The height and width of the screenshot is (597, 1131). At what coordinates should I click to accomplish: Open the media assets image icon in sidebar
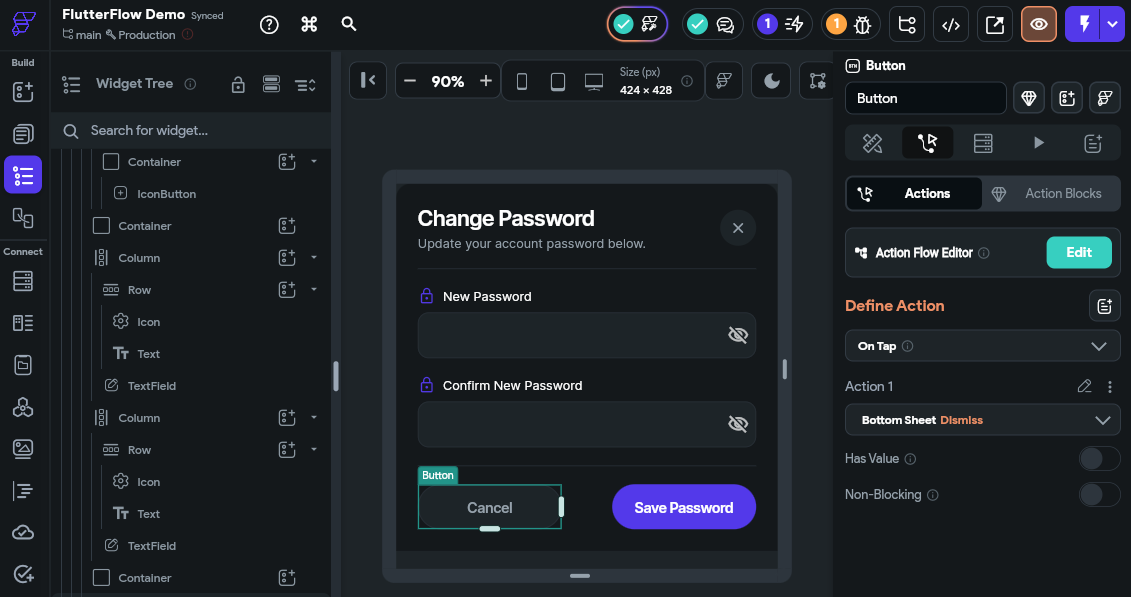pos(23,448)
